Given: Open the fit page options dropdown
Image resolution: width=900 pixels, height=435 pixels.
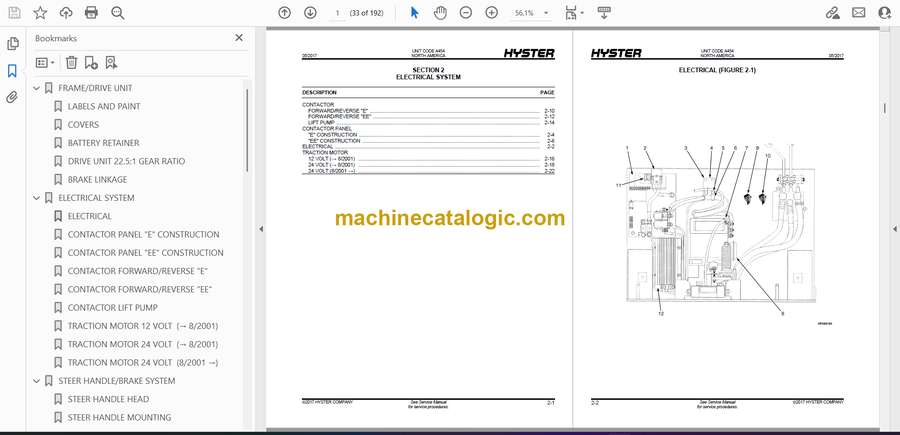Looking at the screenshot, I should point(574,13).
